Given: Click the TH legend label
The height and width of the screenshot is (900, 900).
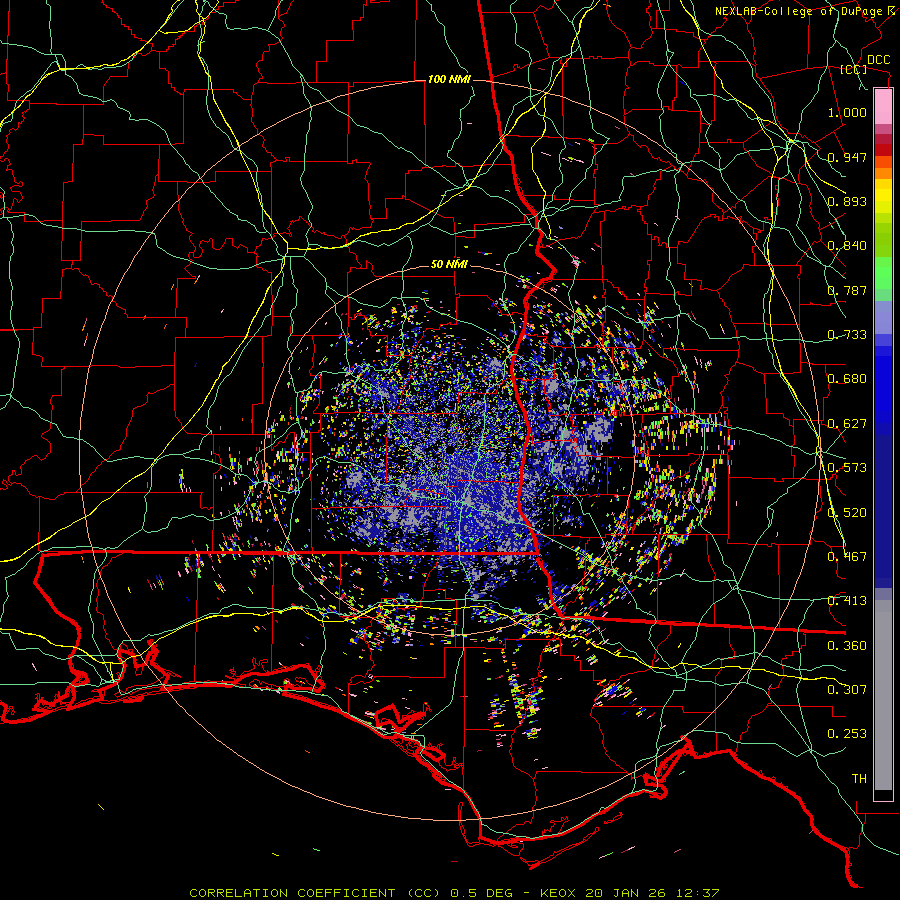Looking at the screenshot, I should click(x=859, y=779).
